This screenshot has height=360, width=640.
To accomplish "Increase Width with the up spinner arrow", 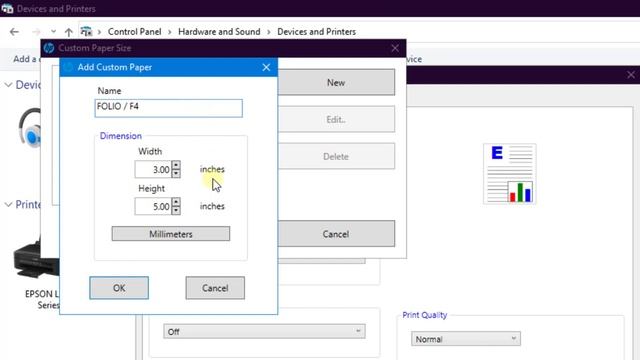I will coord(176,165).
